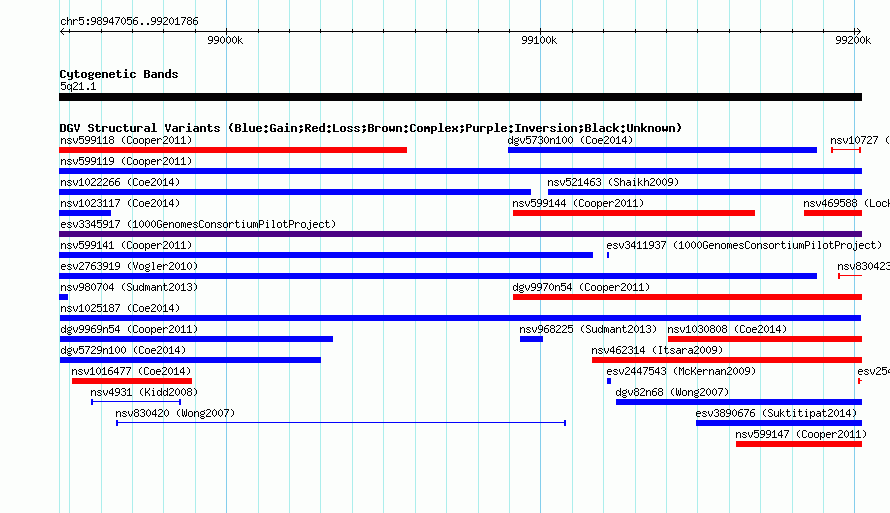Click the nsv1016477 (Coe2014) label
This screenshot has height=513, width=890.
[x=131, y=371]
